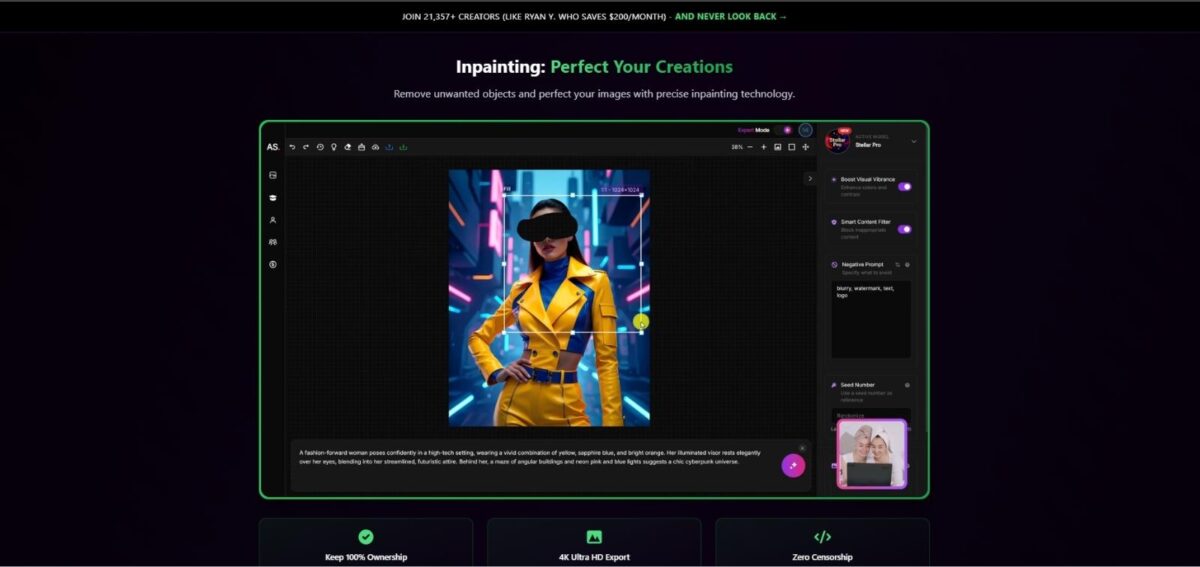
Task: Click the AND NEVER LOOK BACK link
Action: click(x=731, y=17)
